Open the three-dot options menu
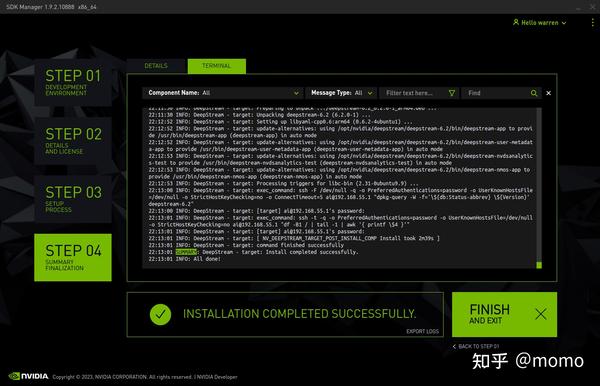The height and width of the screenshot is (386, 600). 592,23
